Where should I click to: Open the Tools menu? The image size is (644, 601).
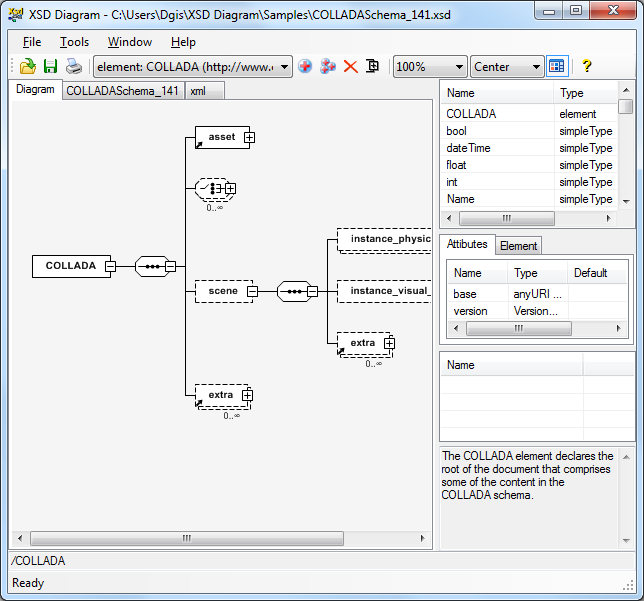74,42
